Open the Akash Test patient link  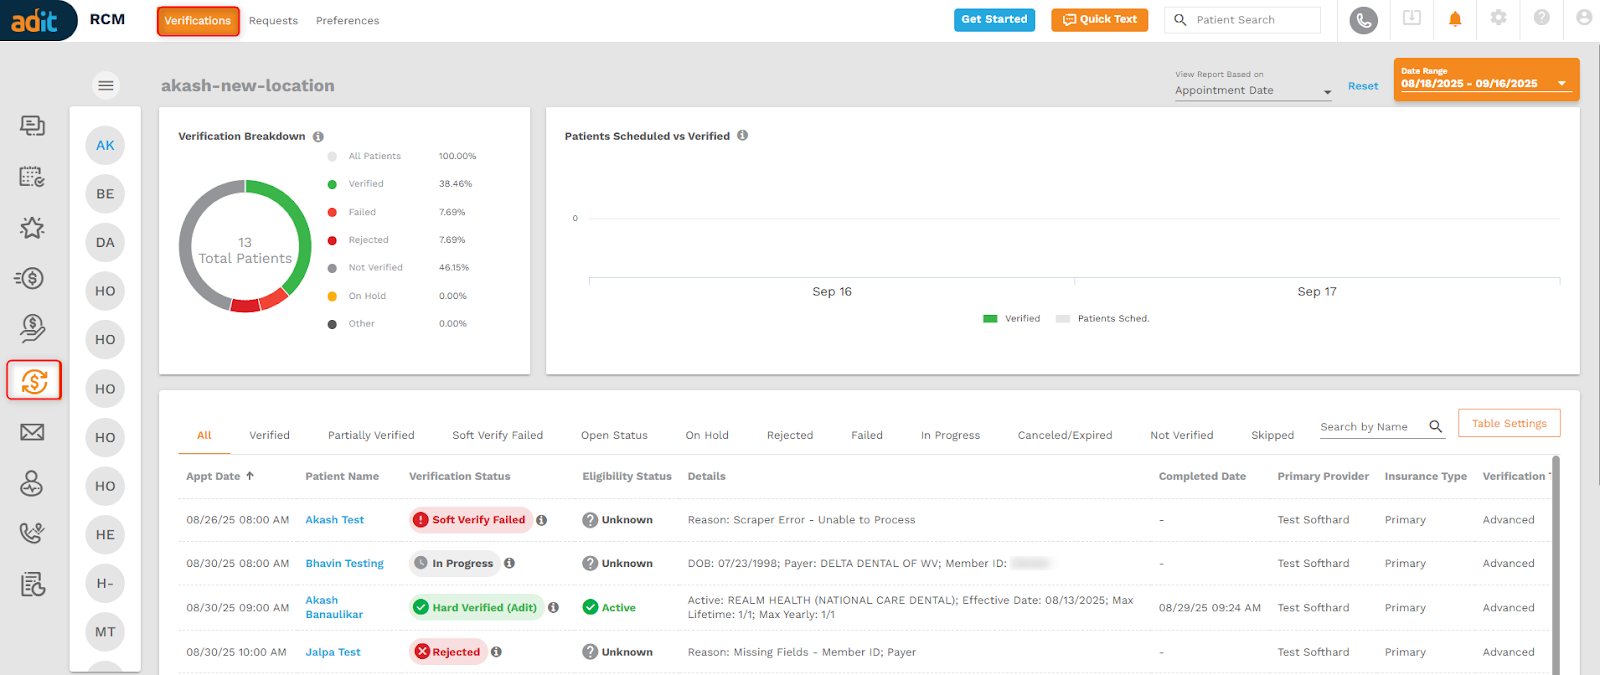(334, 520)
